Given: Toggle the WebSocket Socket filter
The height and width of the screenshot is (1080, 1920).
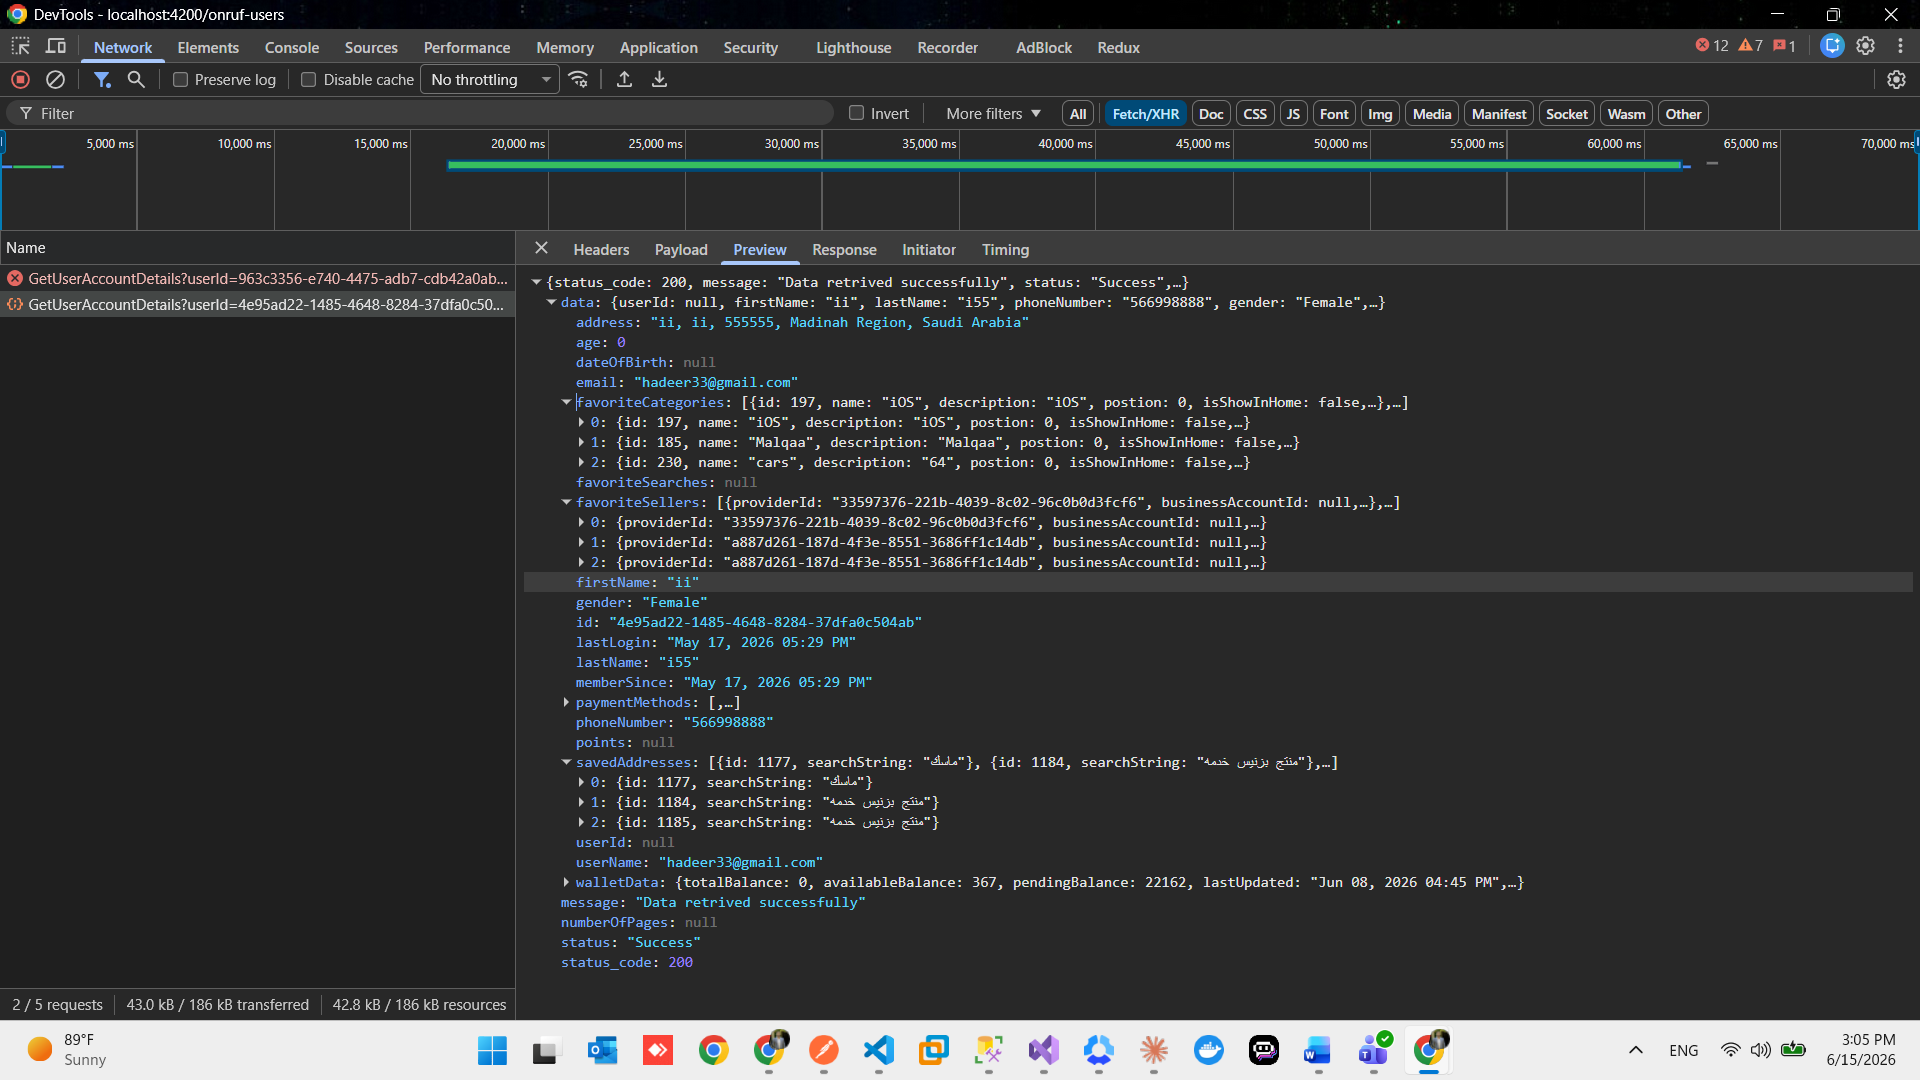Looking at the screenshot, I should (x=1566, y=114).
